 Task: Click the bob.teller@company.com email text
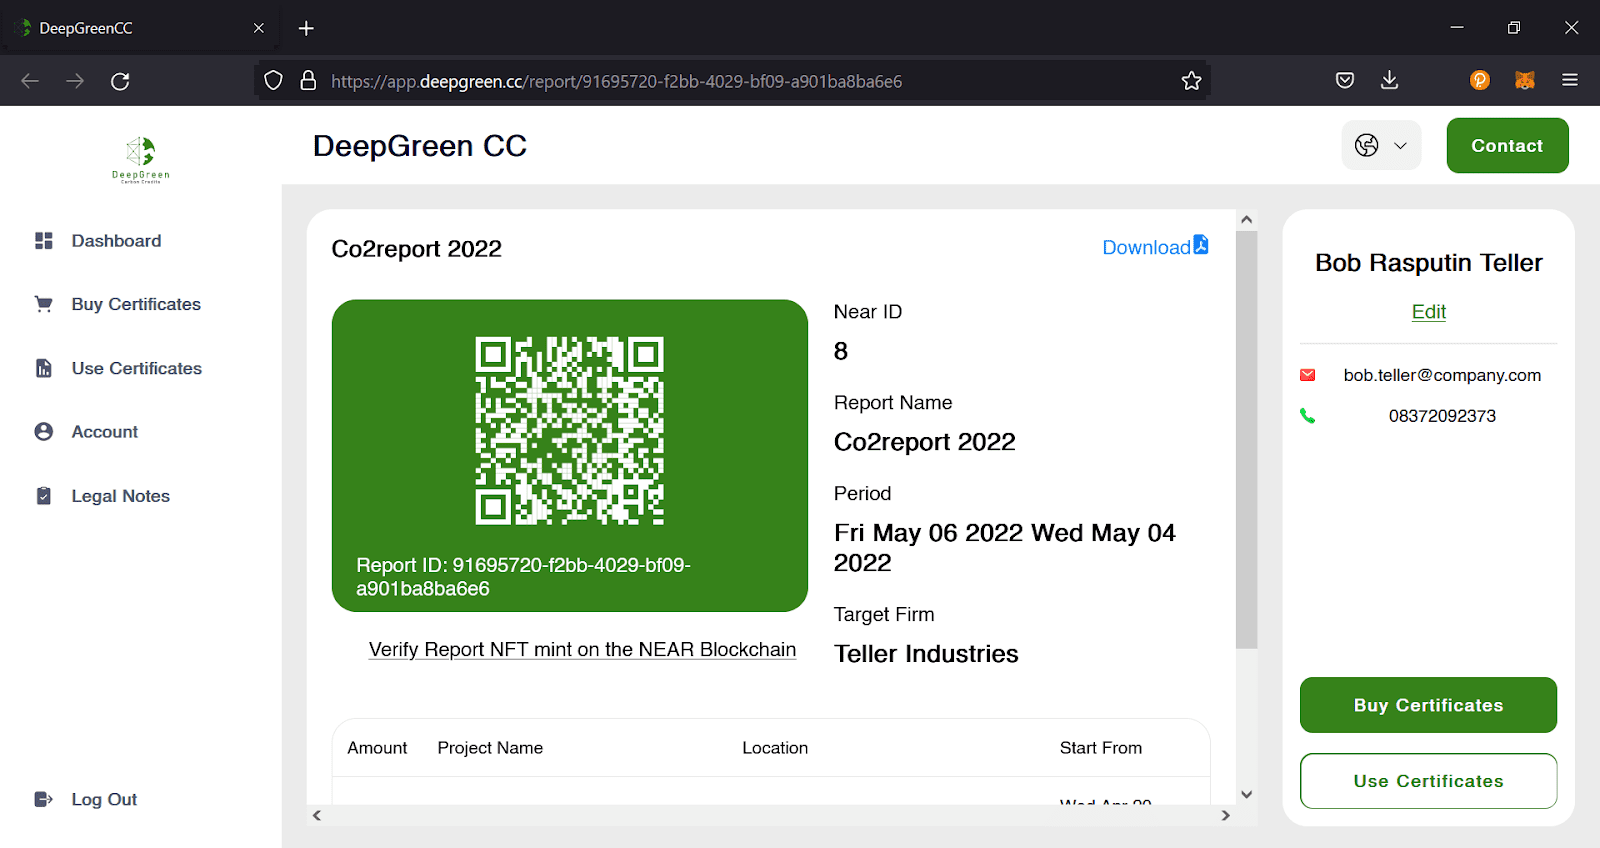(x=1442, y=375)
